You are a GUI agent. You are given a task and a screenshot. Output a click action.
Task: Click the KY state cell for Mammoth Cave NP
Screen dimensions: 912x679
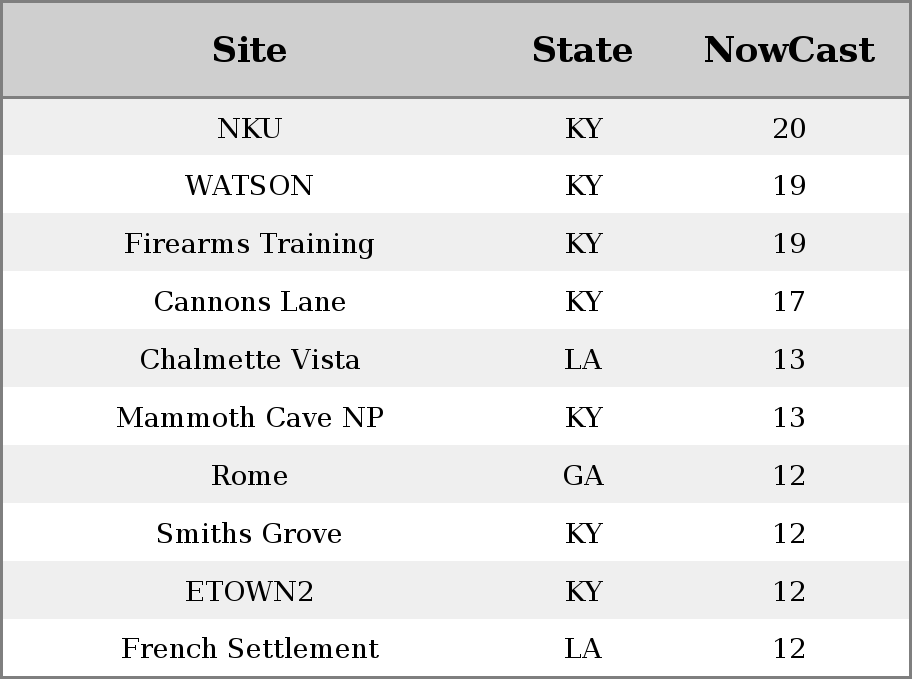pos(583,417)
